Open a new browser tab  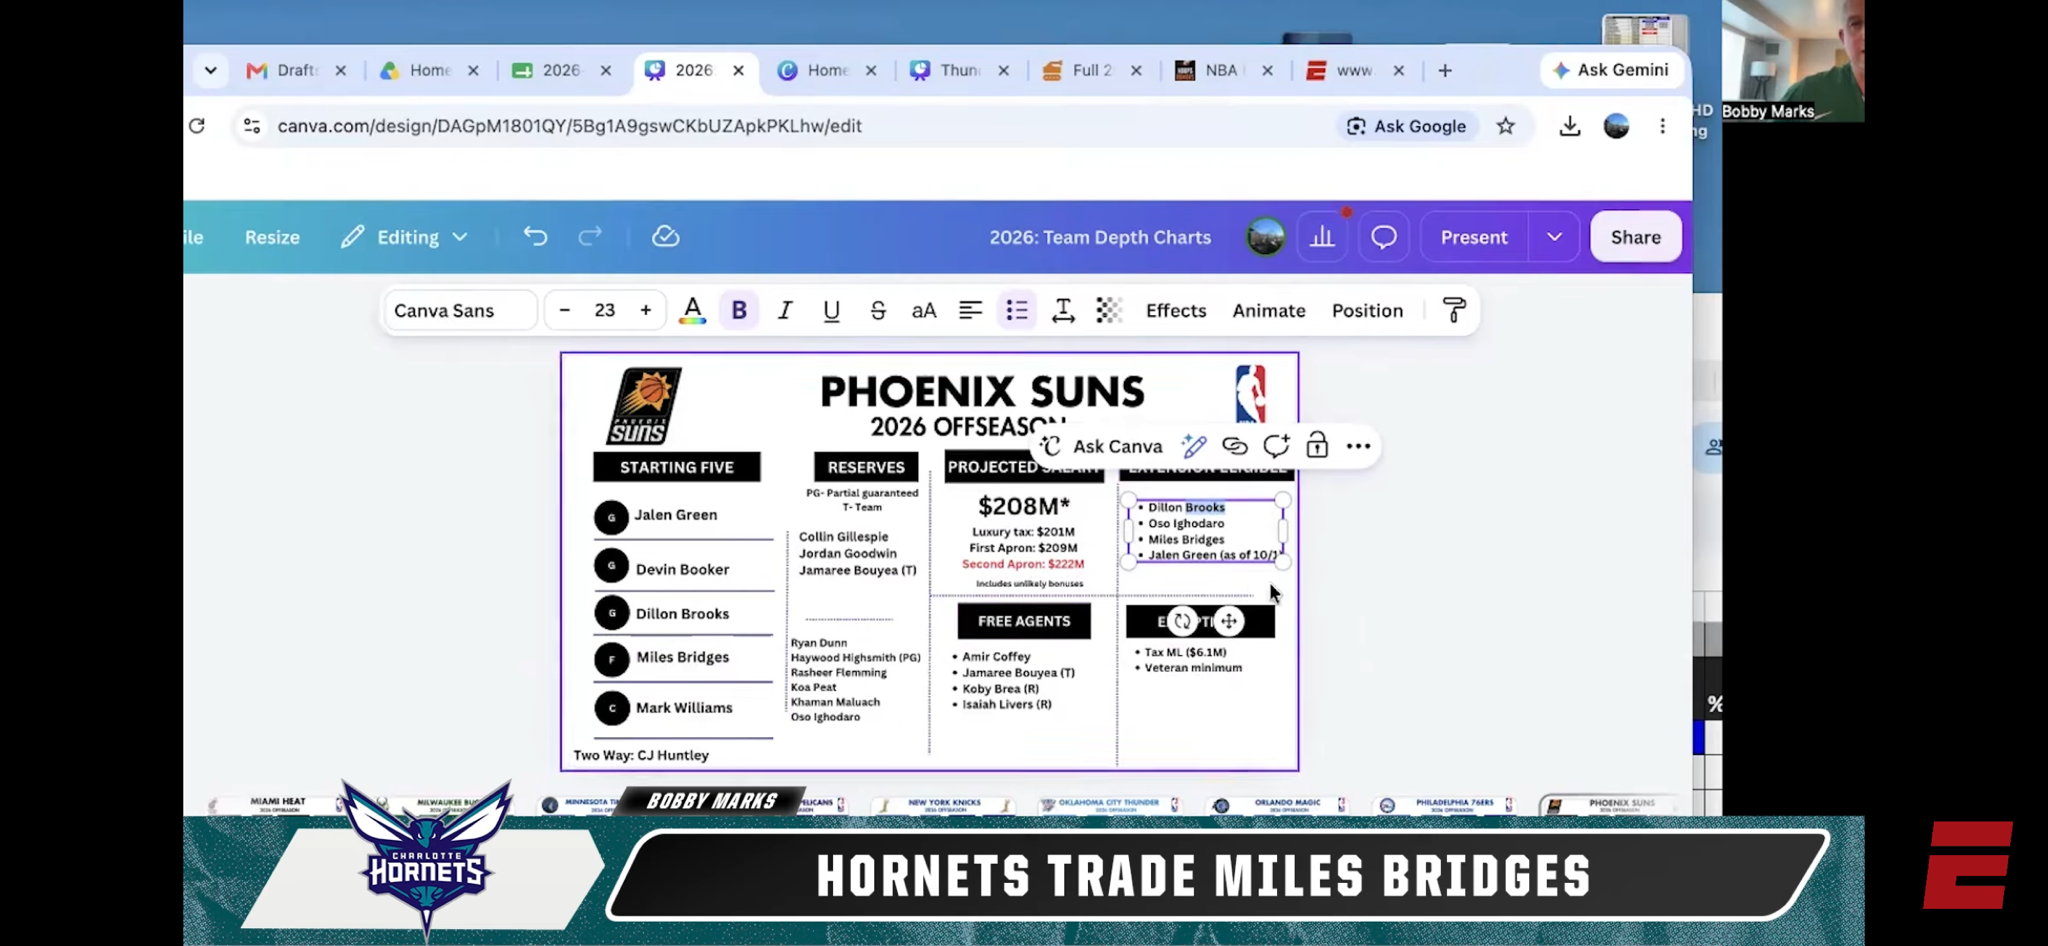pyautogui.click(x=1444, y=70)
